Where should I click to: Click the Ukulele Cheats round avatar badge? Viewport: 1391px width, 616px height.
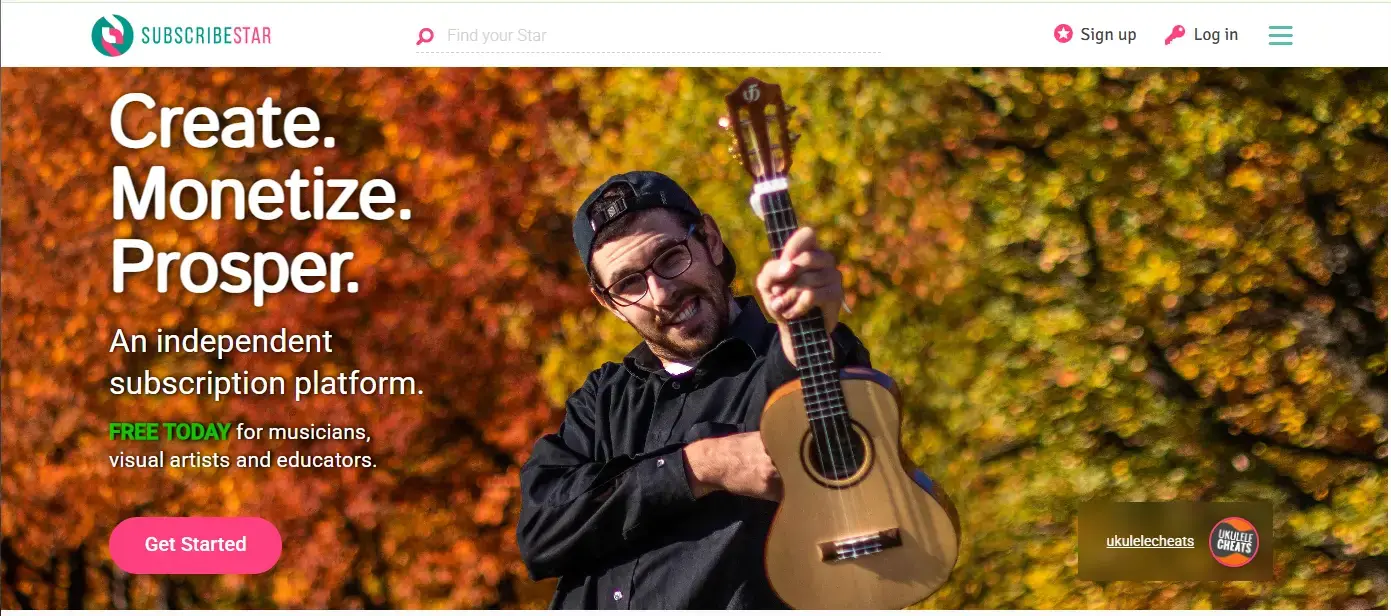tap(1234, 542)
